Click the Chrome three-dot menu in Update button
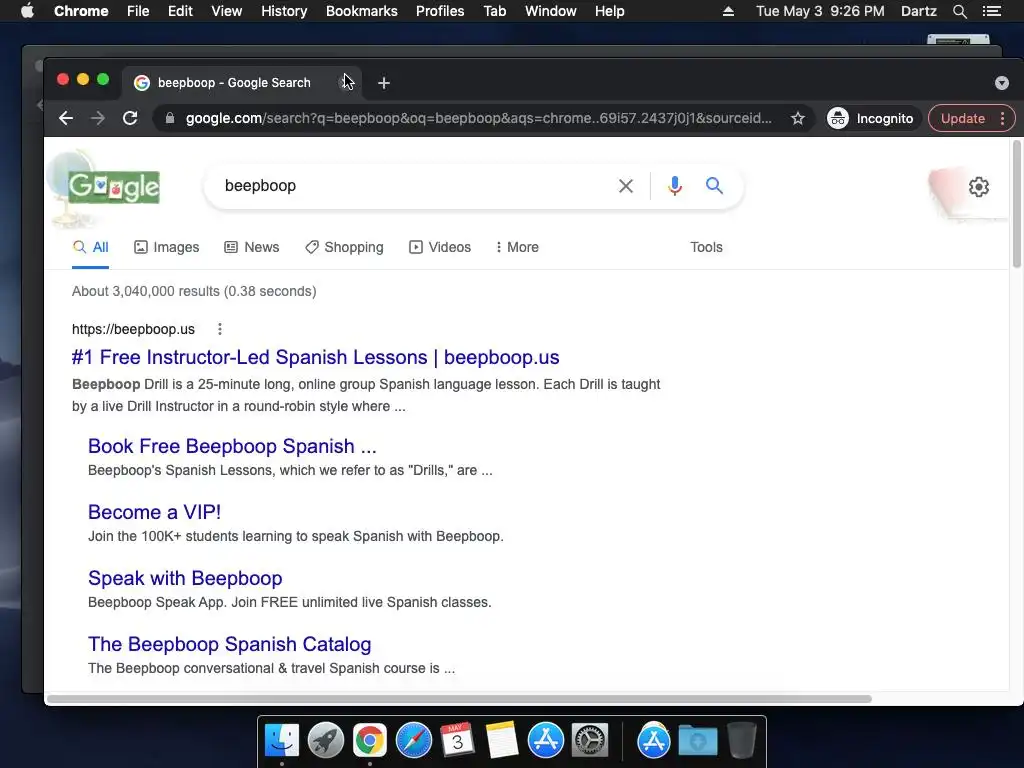The image size is (1024, 768). (x=1002, y=118)
